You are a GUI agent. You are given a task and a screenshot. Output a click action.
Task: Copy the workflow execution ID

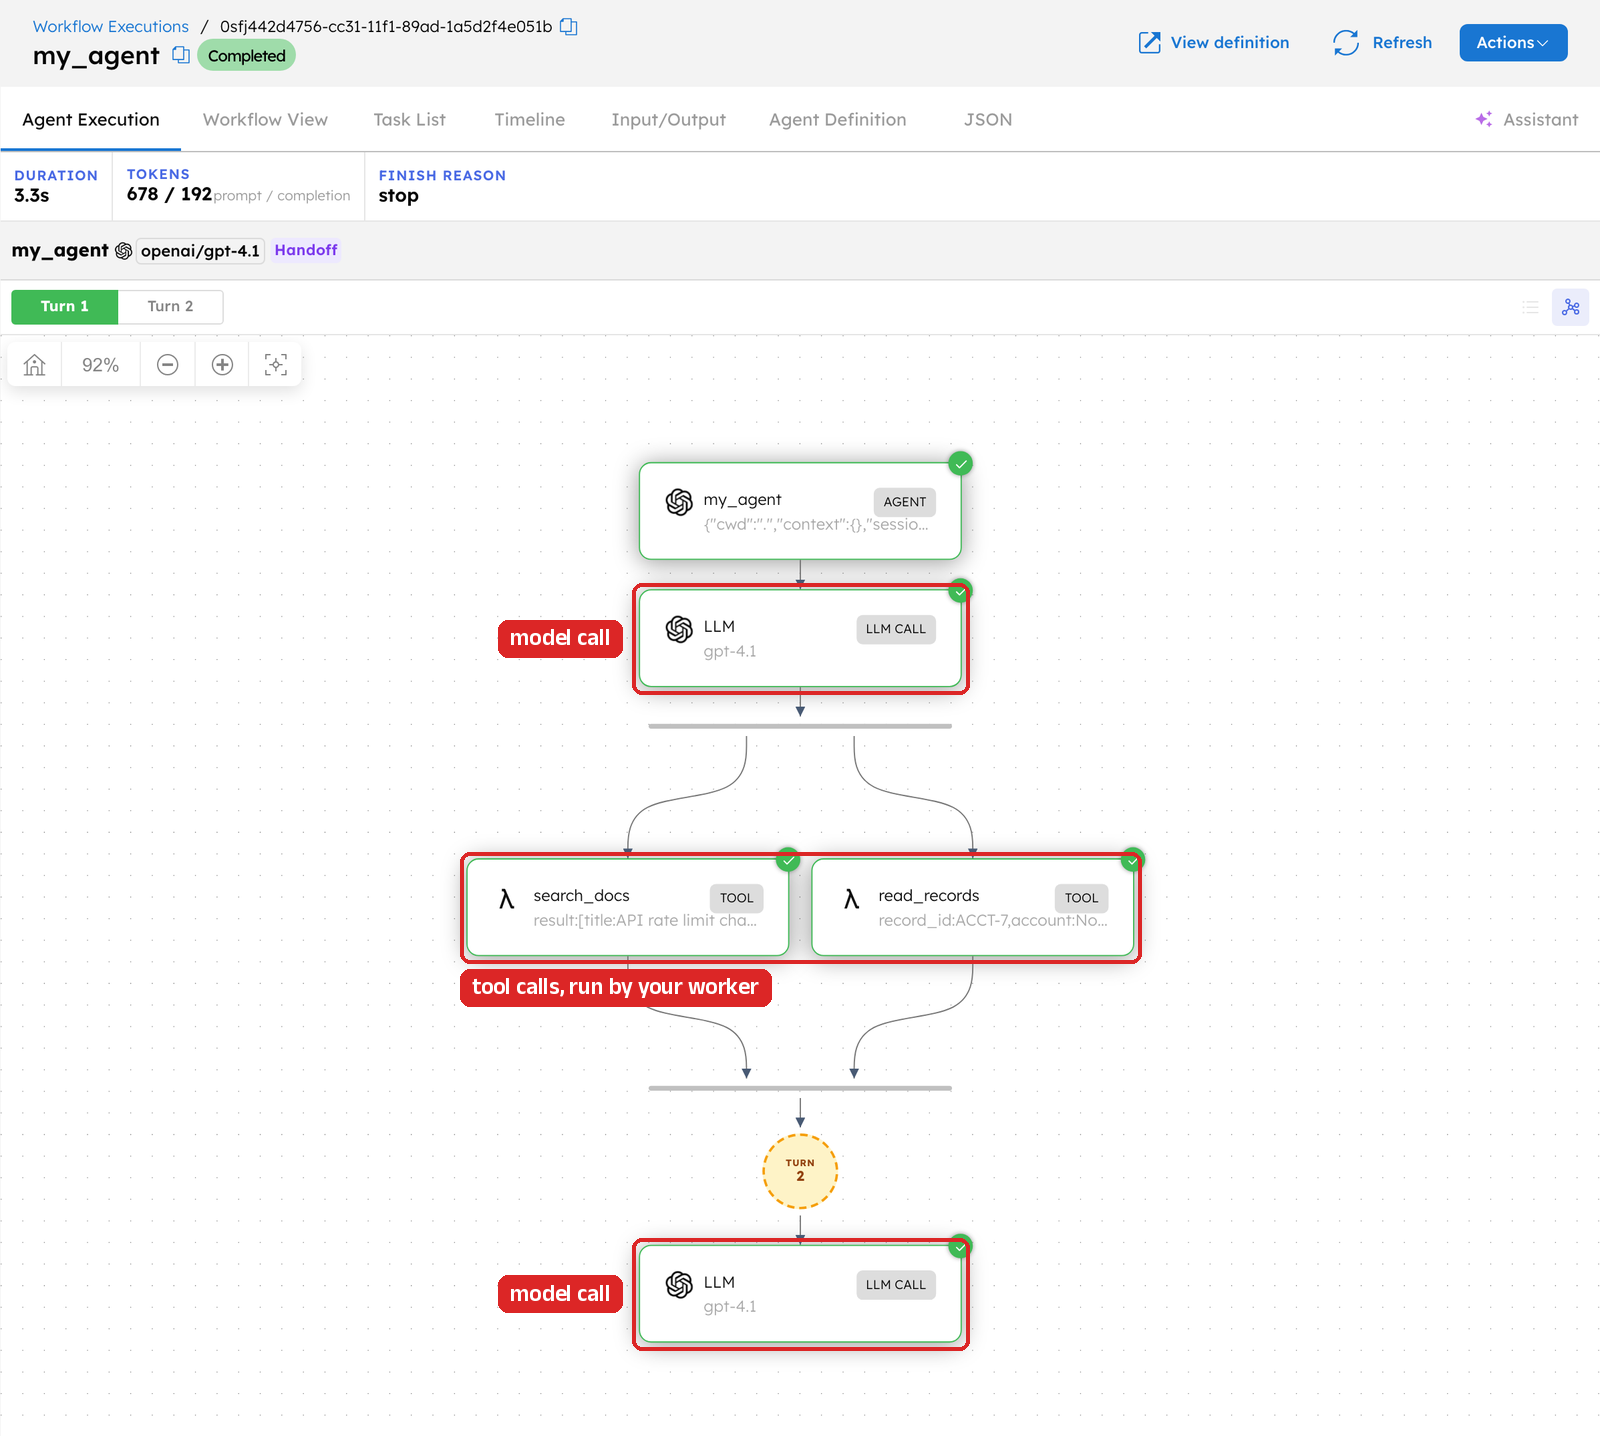568,27
